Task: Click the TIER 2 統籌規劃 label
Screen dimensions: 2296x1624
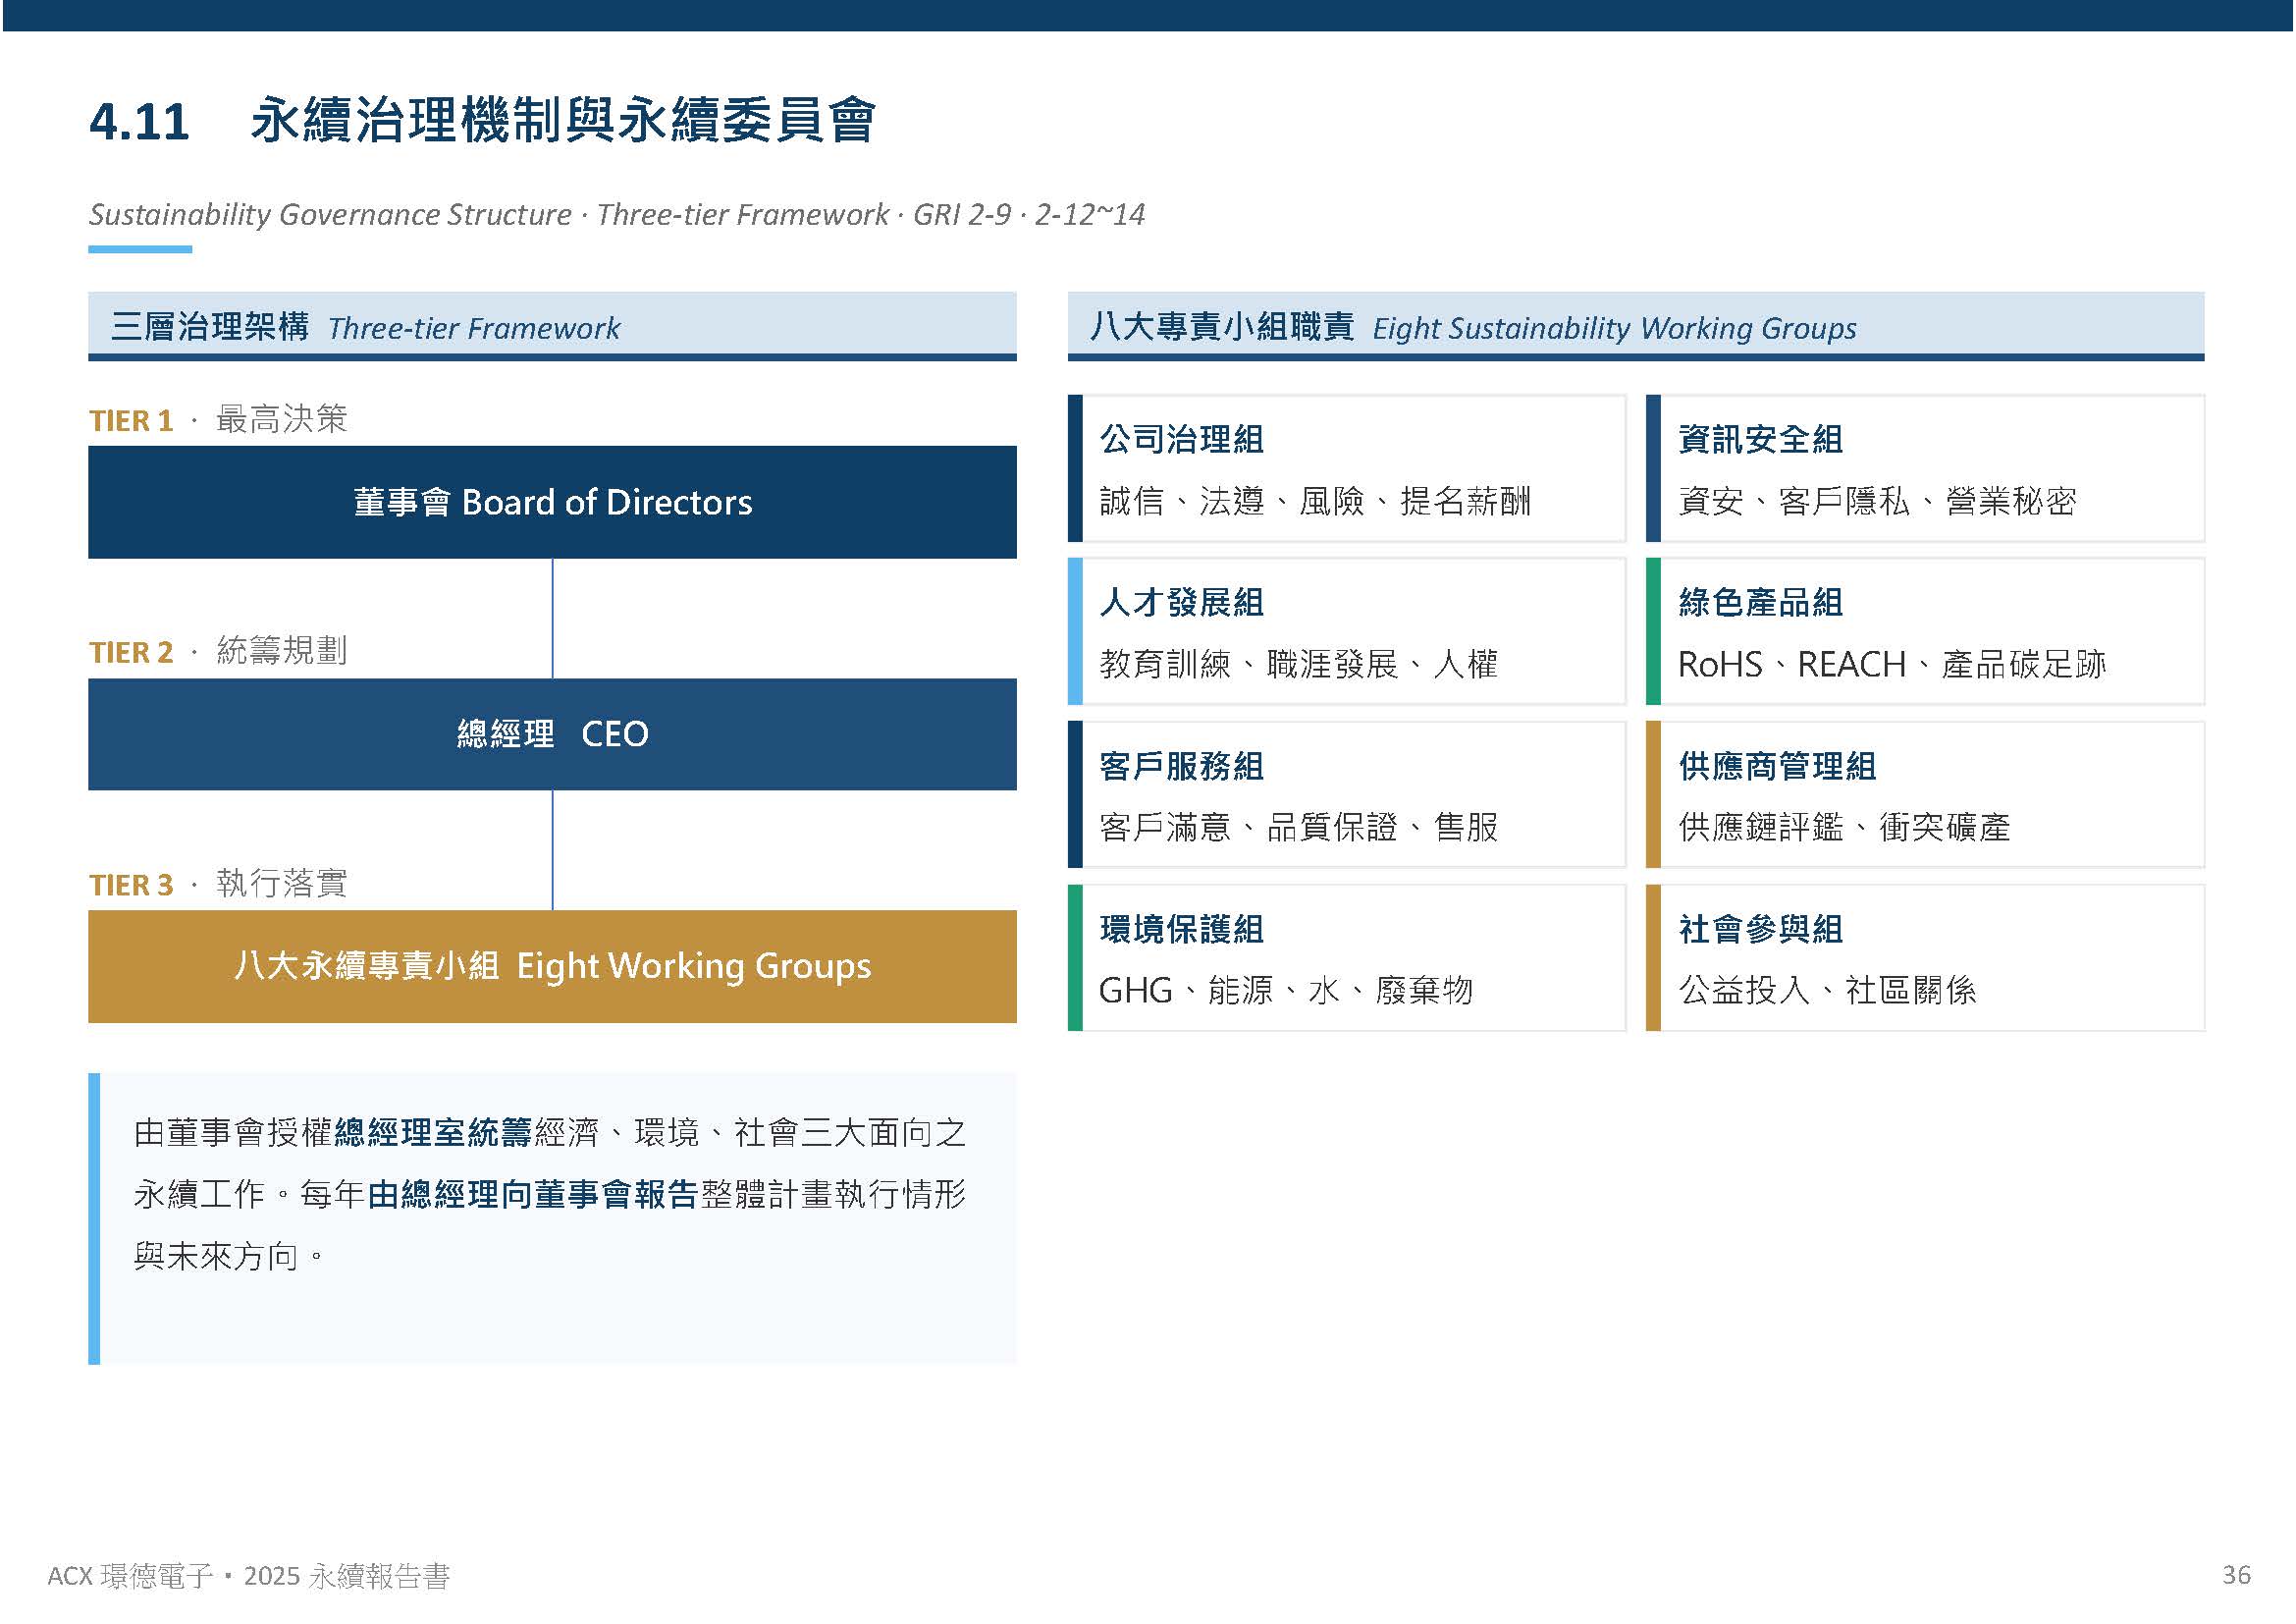Action: (x=218, y=651)
